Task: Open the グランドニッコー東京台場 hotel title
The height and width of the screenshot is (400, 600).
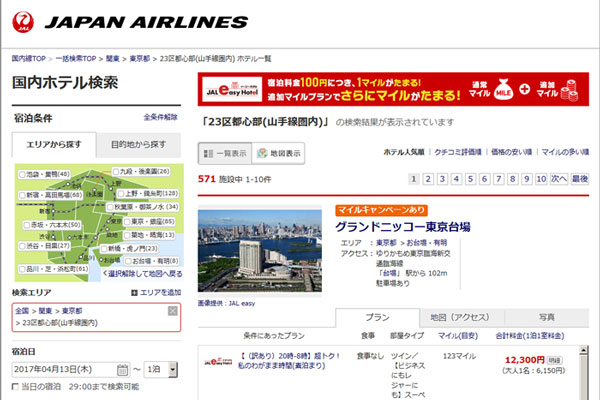Action: (x=403, y=227)
